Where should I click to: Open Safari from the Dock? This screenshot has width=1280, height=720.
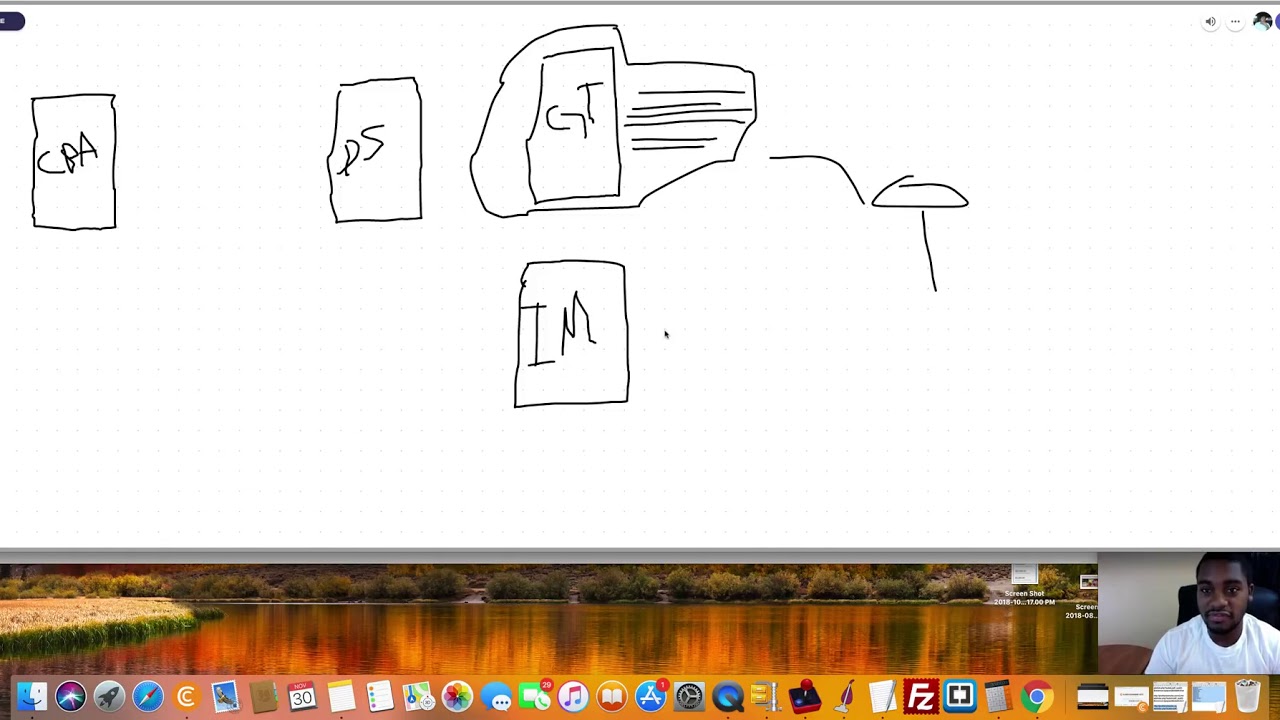point(148,696)
